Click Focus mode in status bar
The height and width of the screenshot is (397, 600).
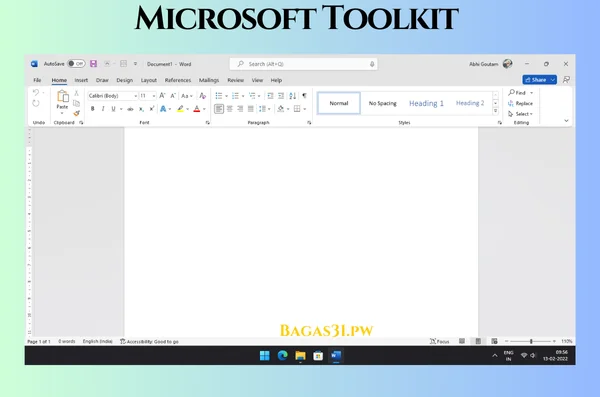coord(439,341)
